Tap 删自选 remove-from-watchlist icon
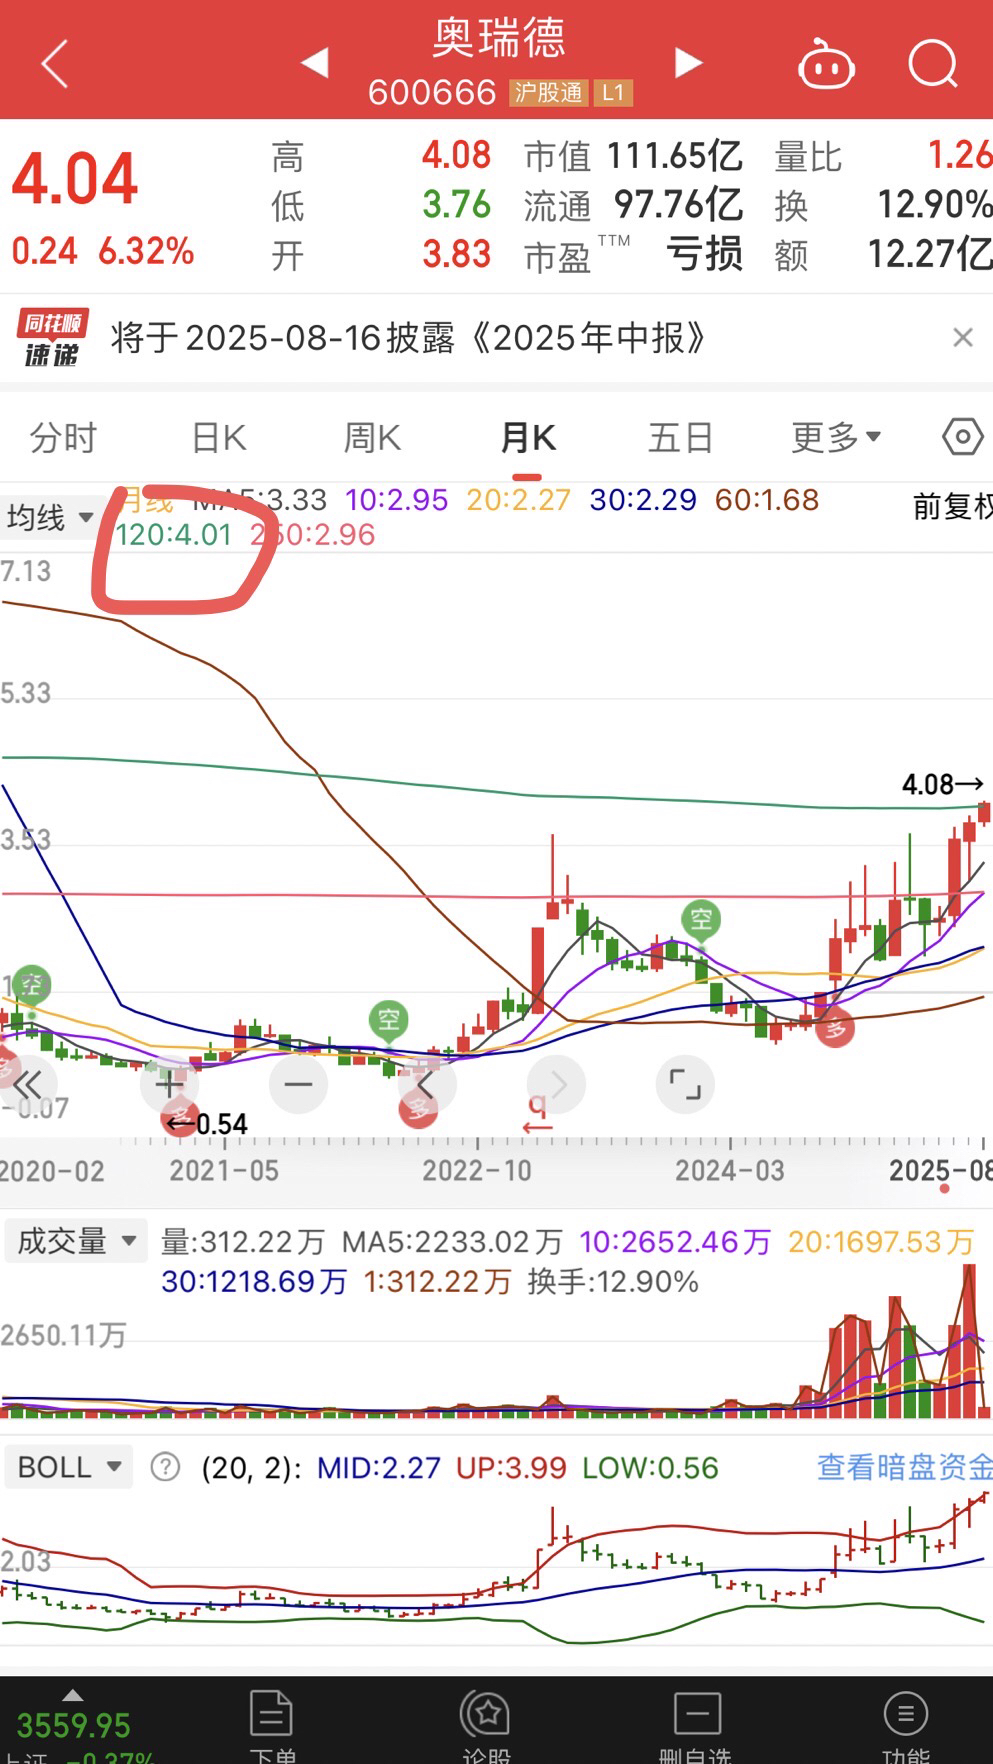 pos(696,1724)
